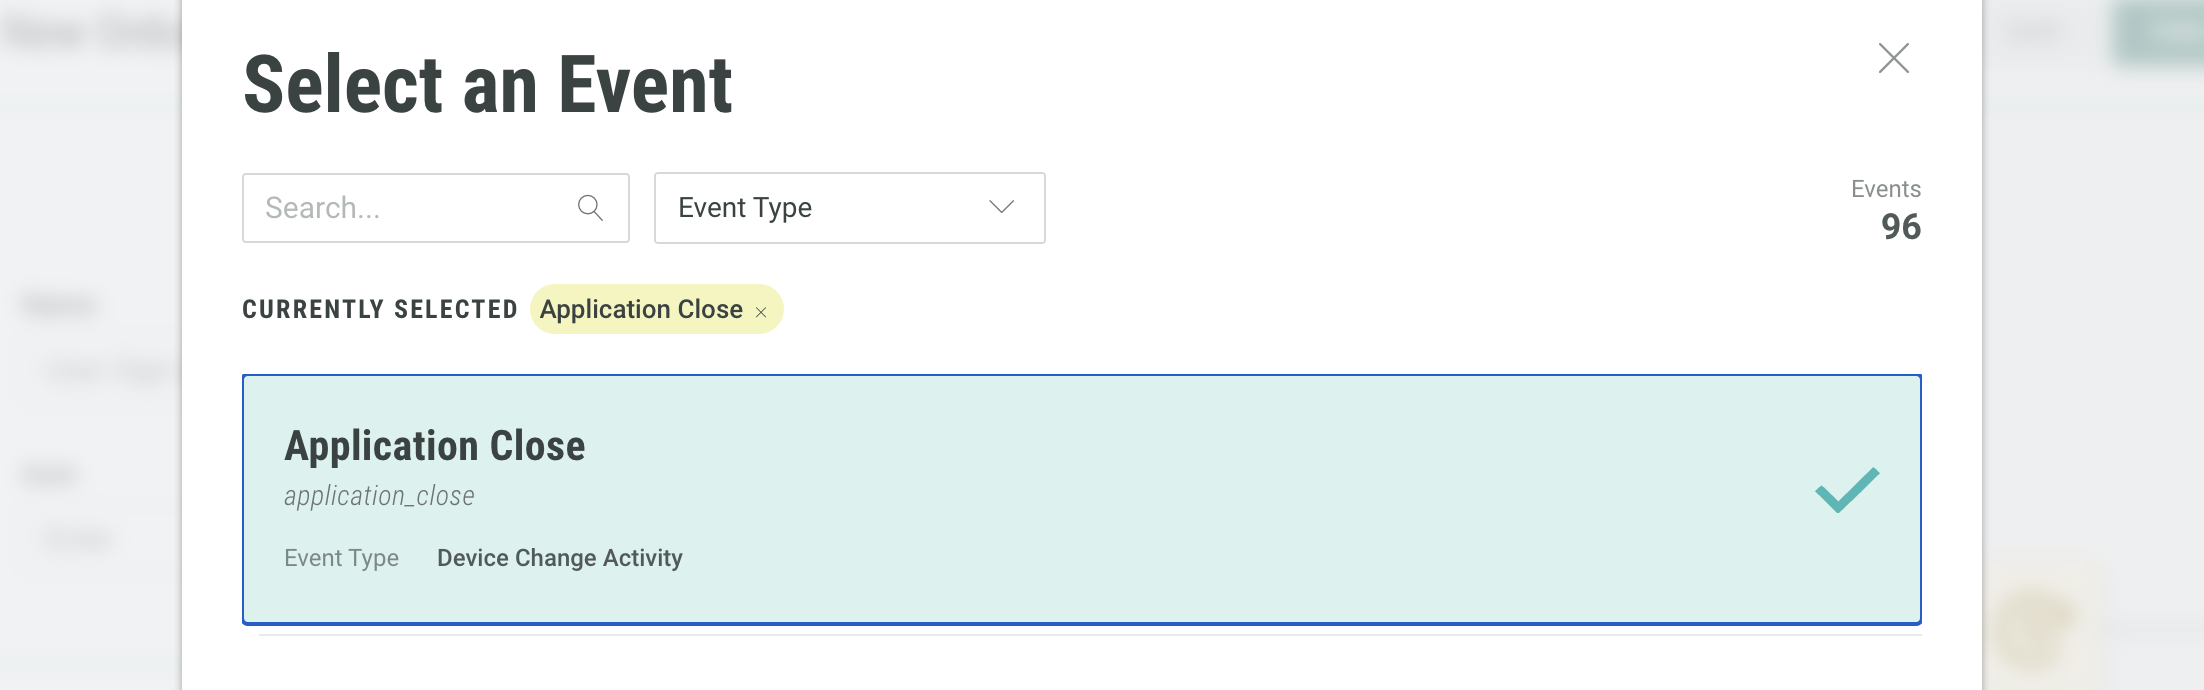Click the application_close identifier text
The height and width of the screenshot is (690, 2204).
(379, 496)
